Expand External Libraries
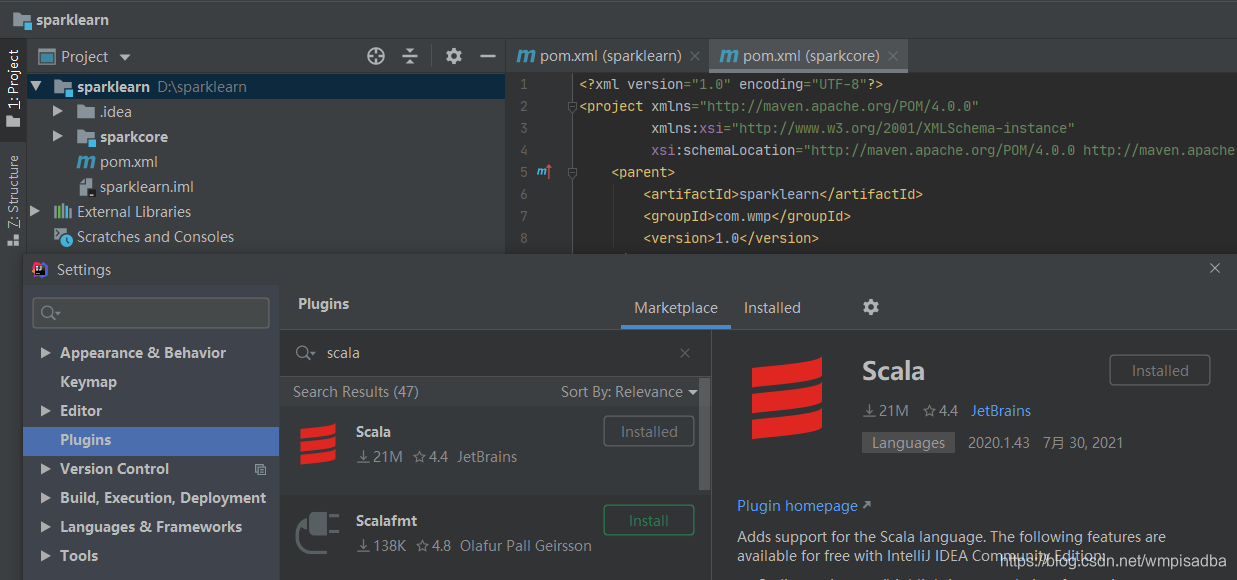 pos(35,212)
